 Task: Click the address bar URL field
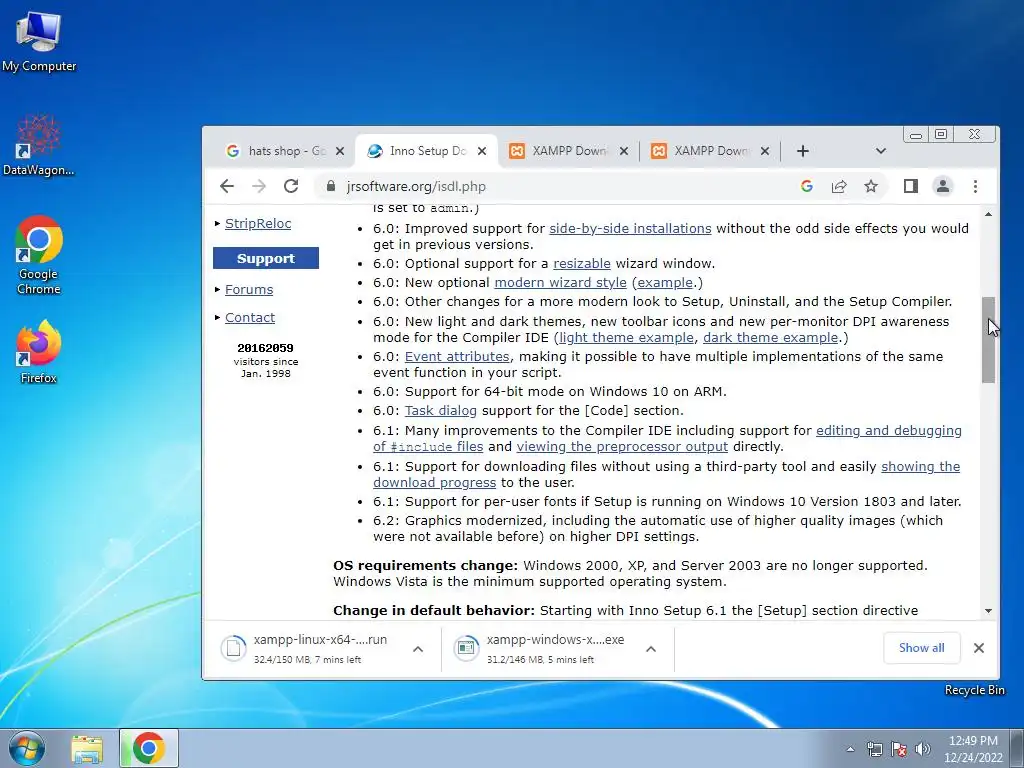(x=562, y=186)
